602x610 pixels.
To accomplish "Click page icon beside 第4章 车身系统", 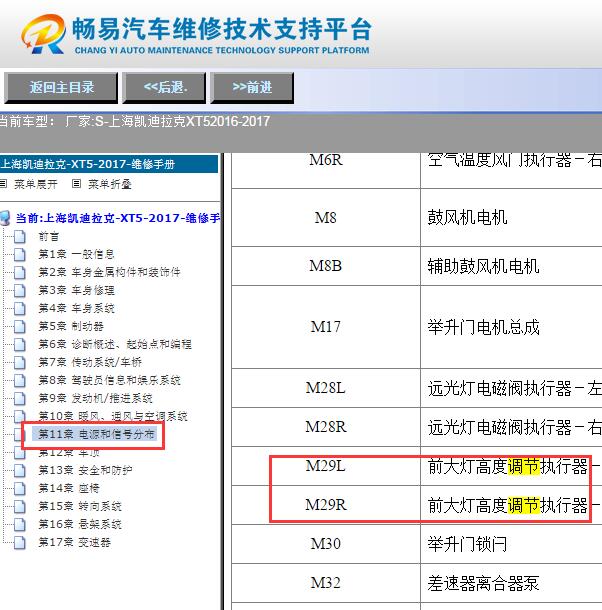I will [x=19, y=309].
